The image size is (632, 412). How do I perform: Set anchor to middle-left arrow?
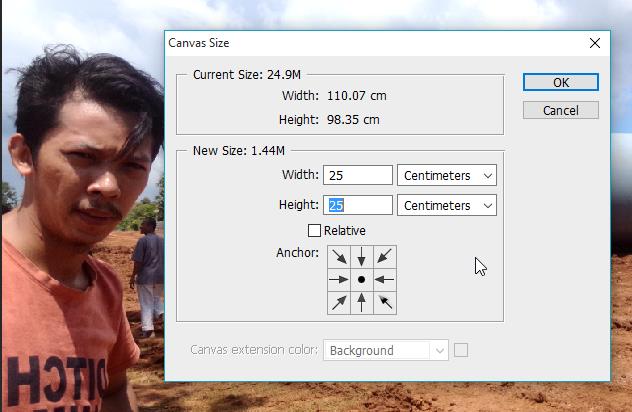[x=339, y=279]
